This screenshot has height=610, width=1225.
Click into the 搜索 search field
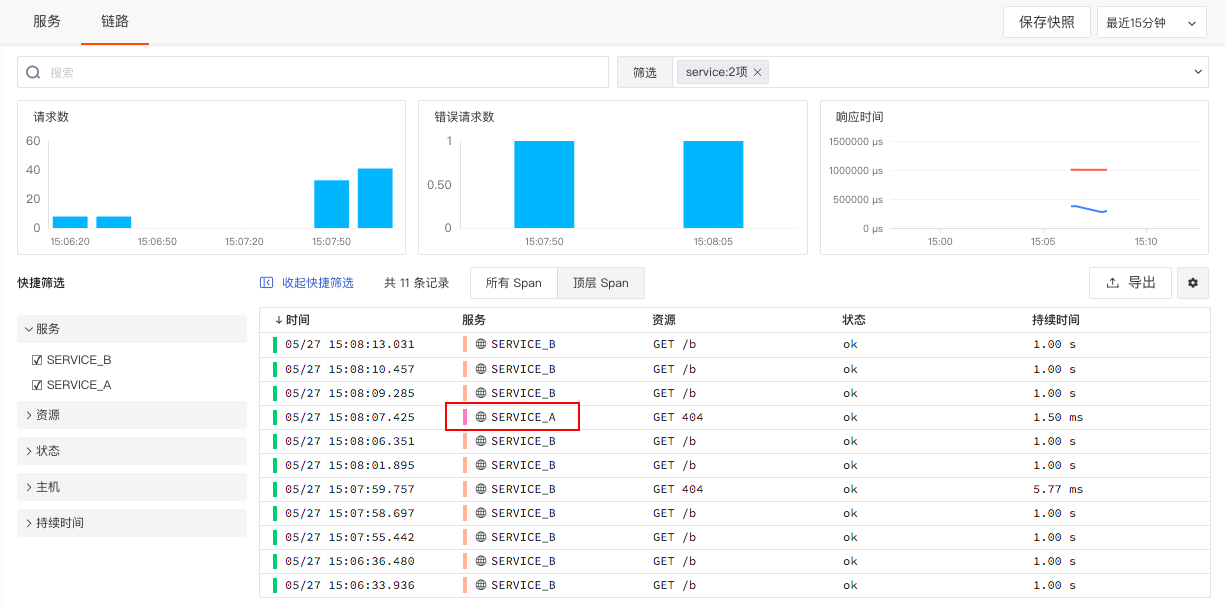tap(313, 72)
